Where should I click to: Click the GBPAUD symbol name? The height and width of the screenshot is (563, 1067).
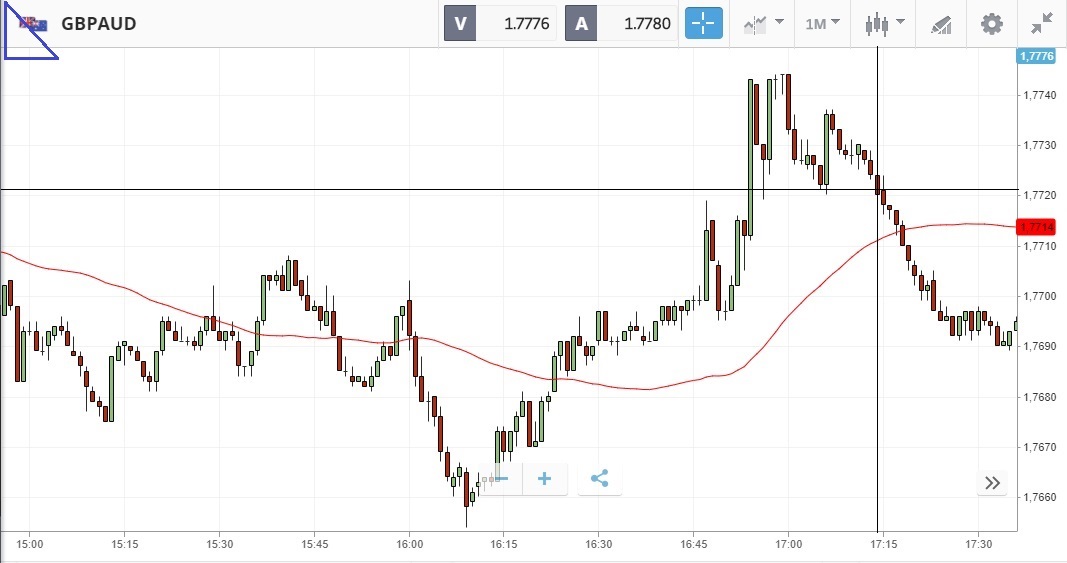click(99, 23)
